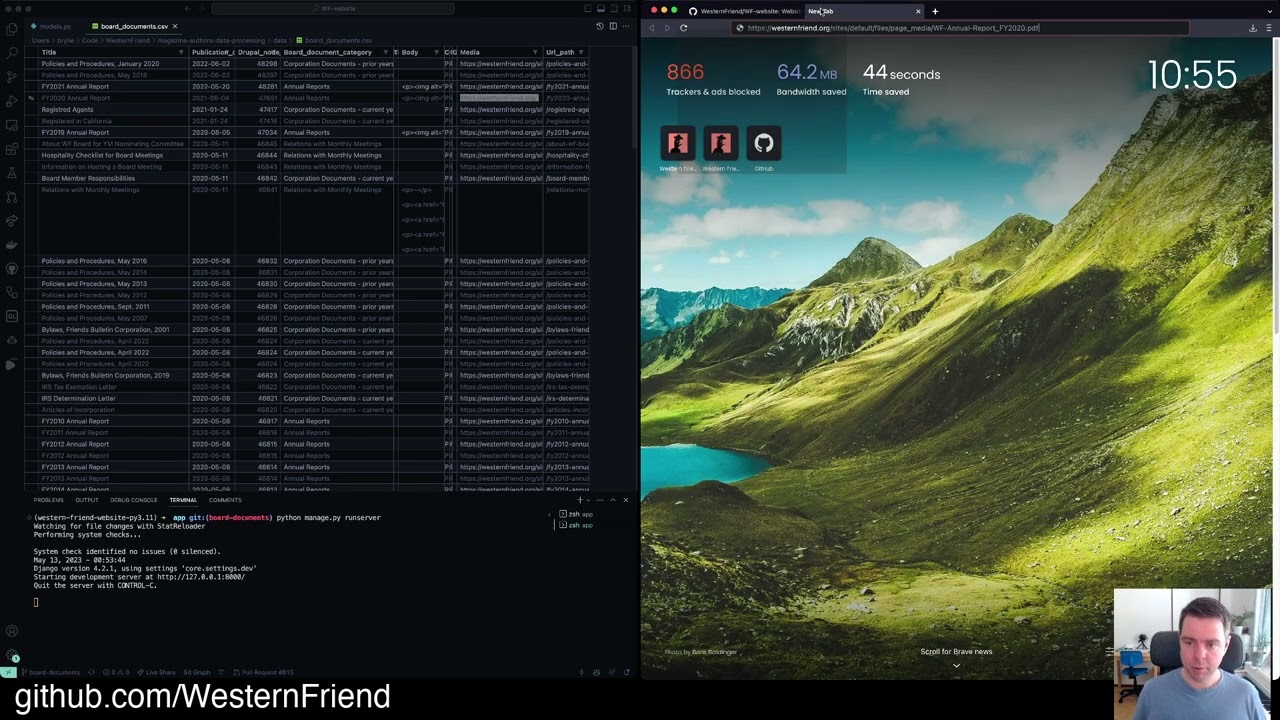Select the highlighted Media cell in the FY2020 Annual Report row
1280x720 pixels.
pyautogui.click(x=499, y=98)
